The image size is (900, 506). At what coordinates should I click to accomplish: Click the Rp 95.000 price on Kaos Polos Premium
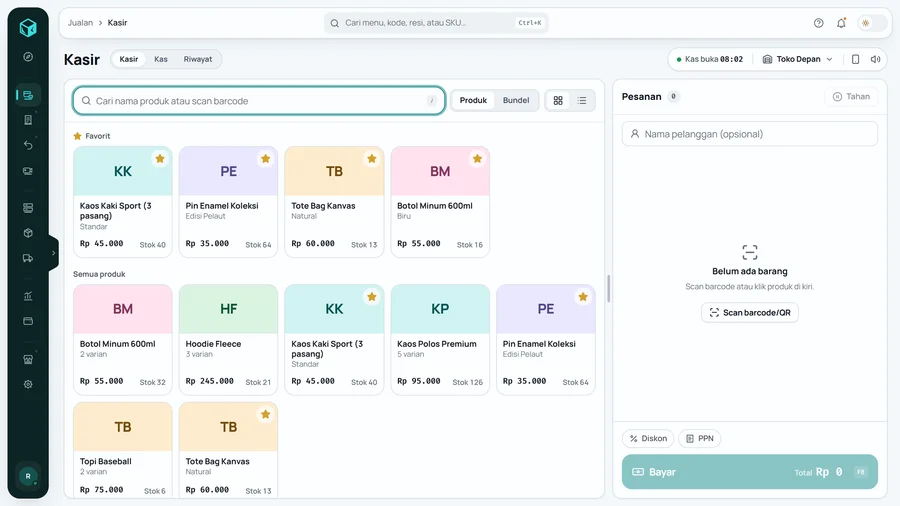click(418, 381)
